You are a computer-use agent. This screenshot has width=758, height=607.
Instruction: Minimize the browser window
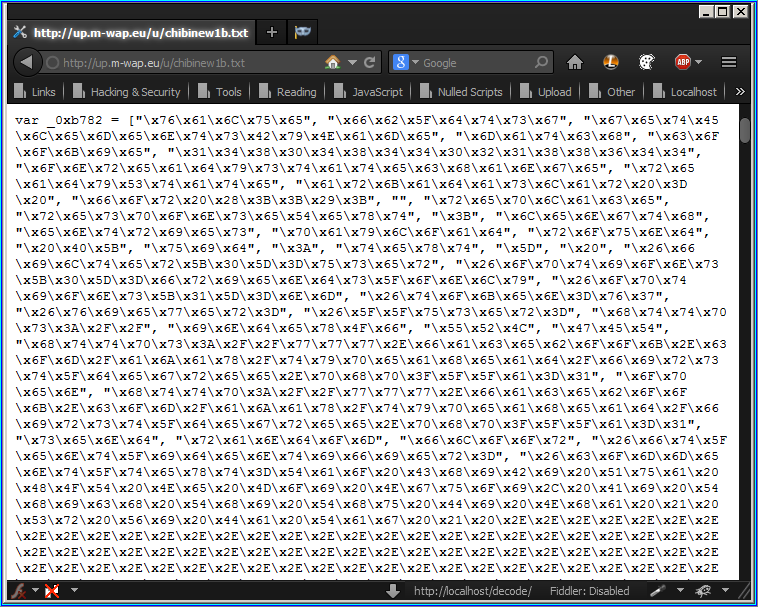pos(706,11)
